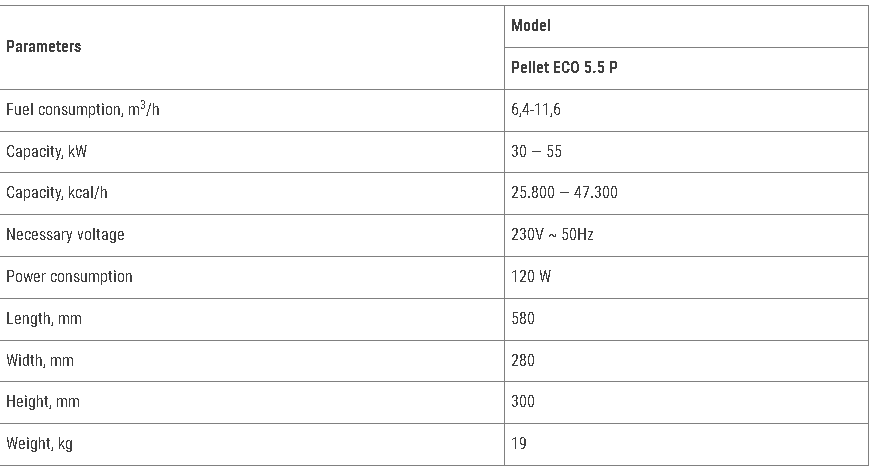Select the Capacity, kcal/h label
The height and width of the screenshot is (476, 881).
[56, 193]
